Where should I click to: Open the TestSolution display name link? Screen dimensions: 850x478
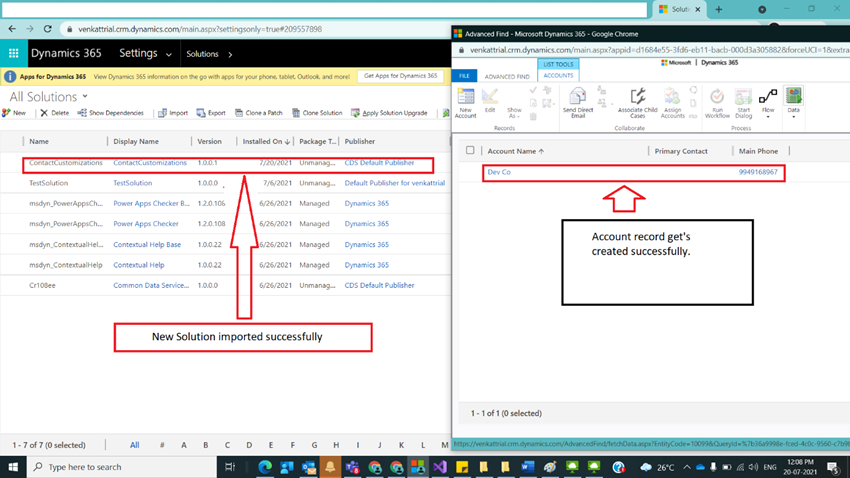[133, 183]
